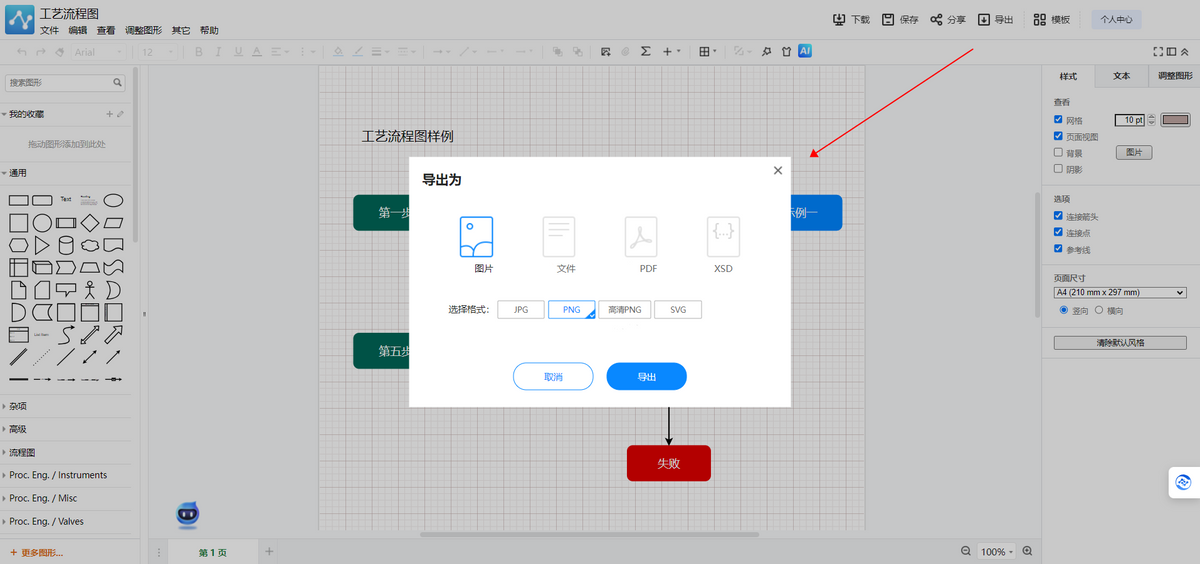This screenshot has width=1200, height=564.
Task: Expand the 流程图 section
Action: tap(19, 452)
